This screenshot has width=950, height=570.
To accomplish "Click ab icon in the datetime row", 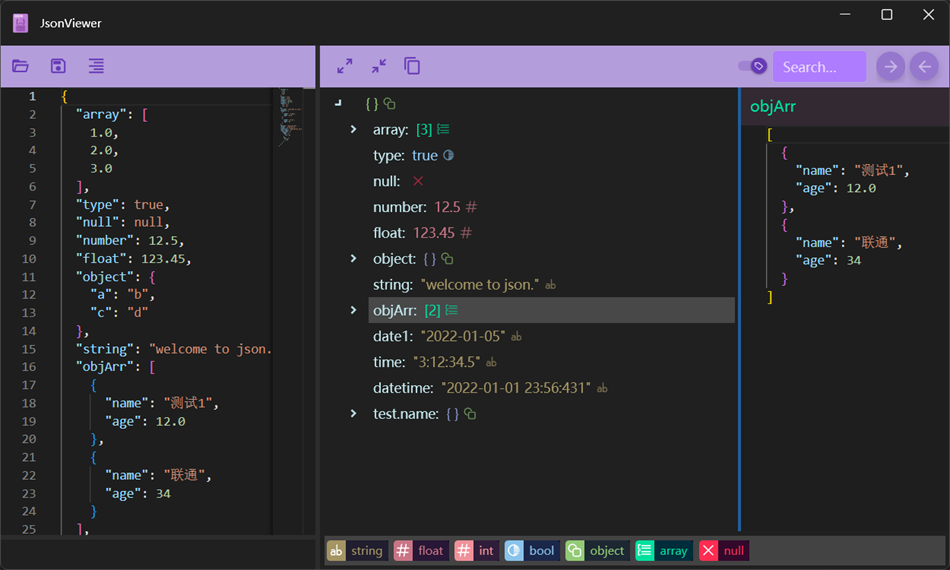I will coord(602,388).
